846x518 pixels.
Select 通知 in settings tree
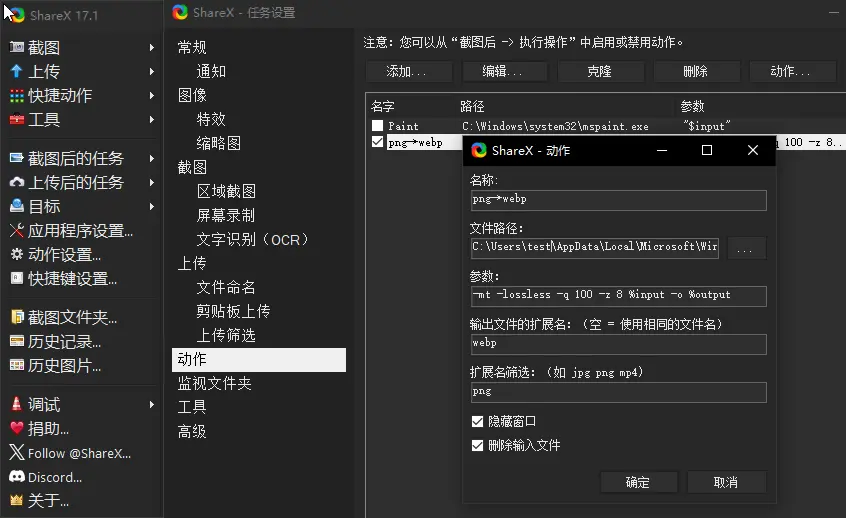211,71
